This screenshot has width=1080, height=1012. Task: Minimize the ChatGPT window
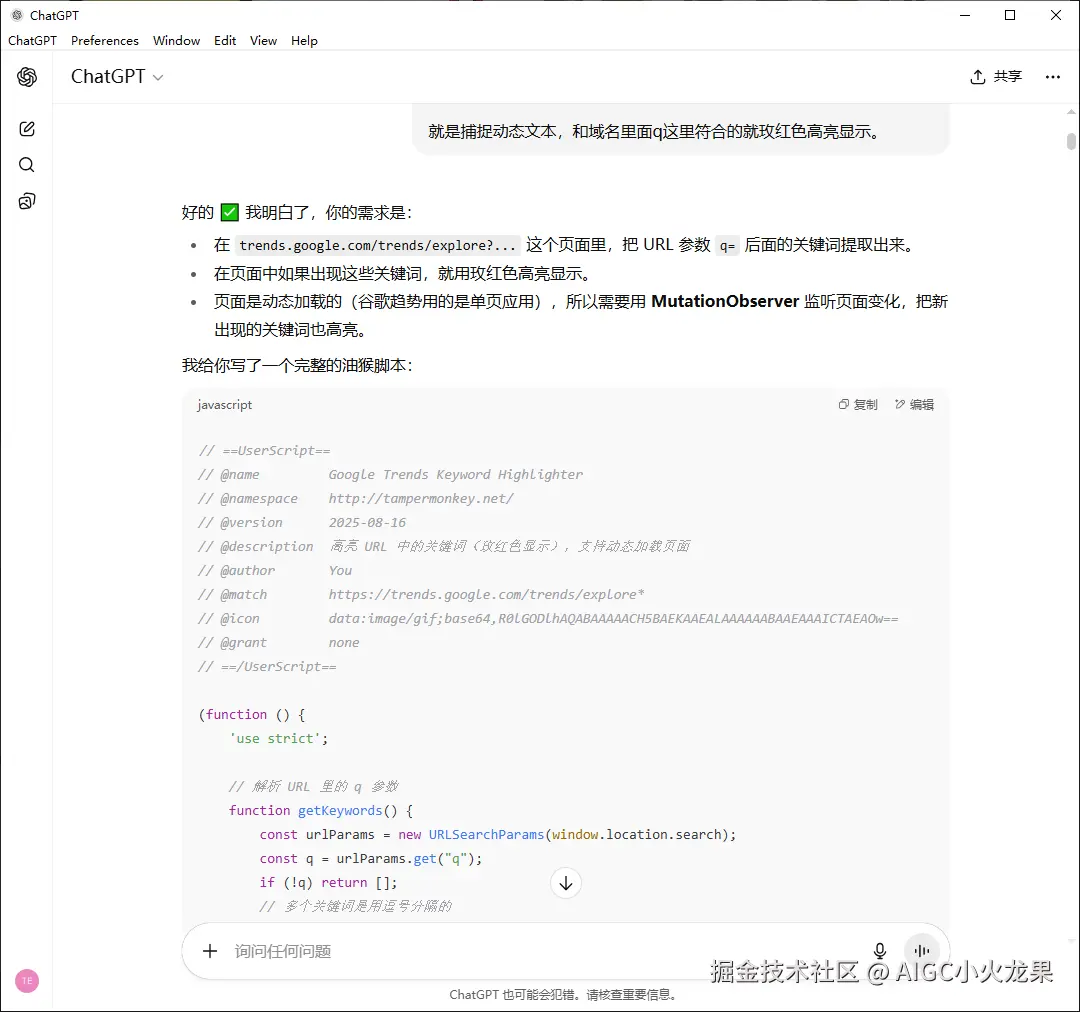[965, 15]
